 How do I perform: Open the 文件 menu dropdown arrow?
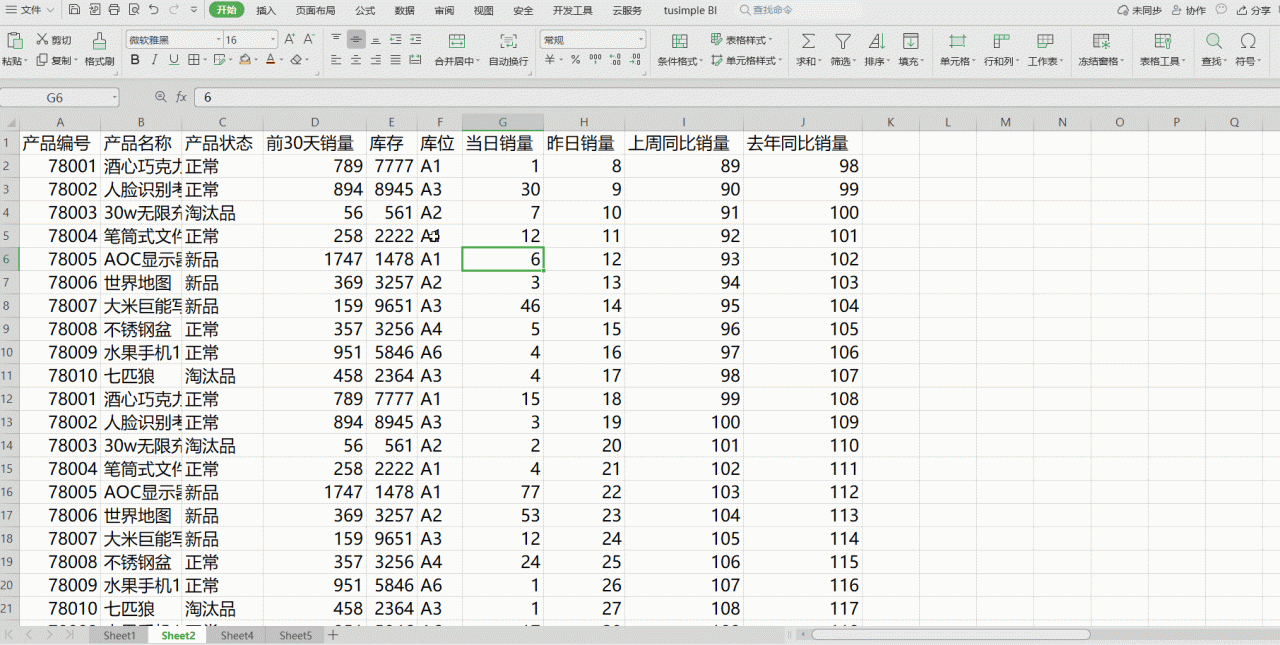click(50, 10)
